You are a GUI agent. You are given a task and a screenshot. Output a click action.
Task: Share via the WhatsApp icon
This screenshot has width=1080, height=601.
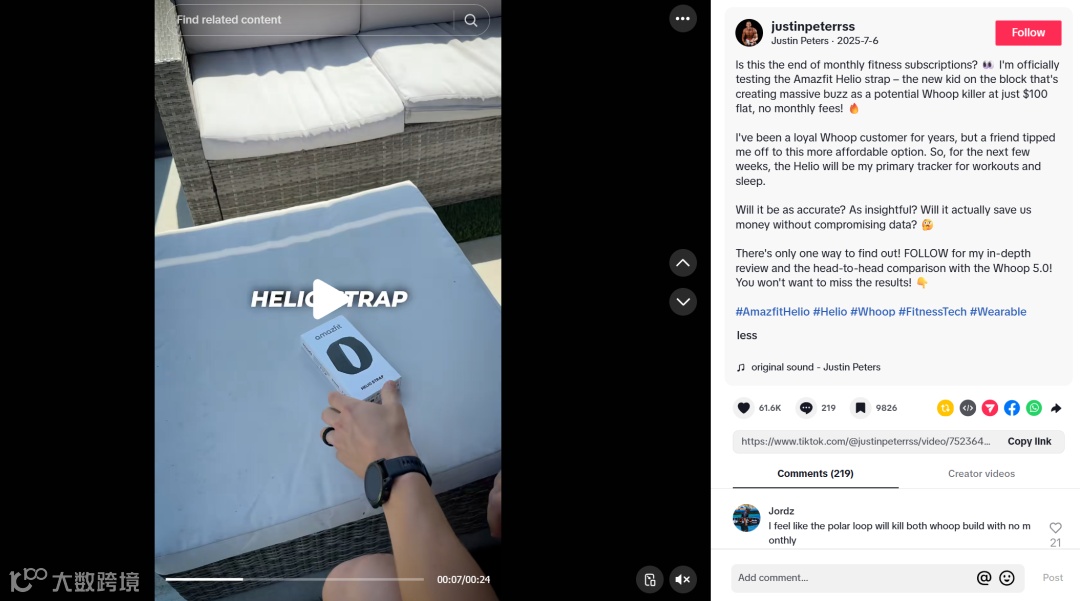1034,408
